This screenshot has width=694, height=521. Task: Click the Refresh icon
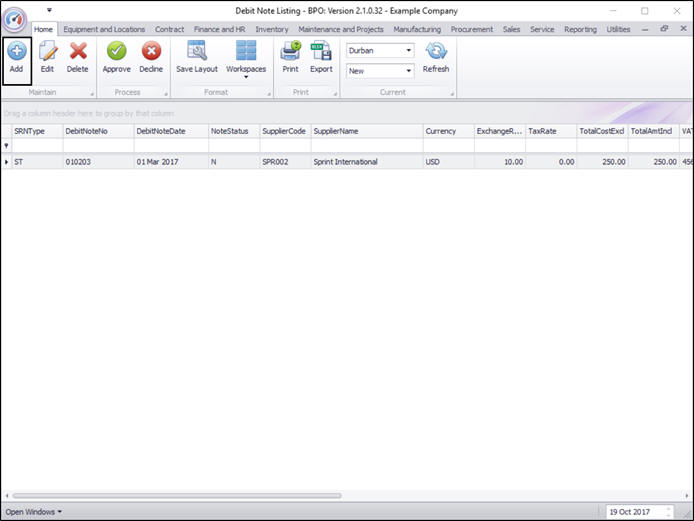coord(436,51)
